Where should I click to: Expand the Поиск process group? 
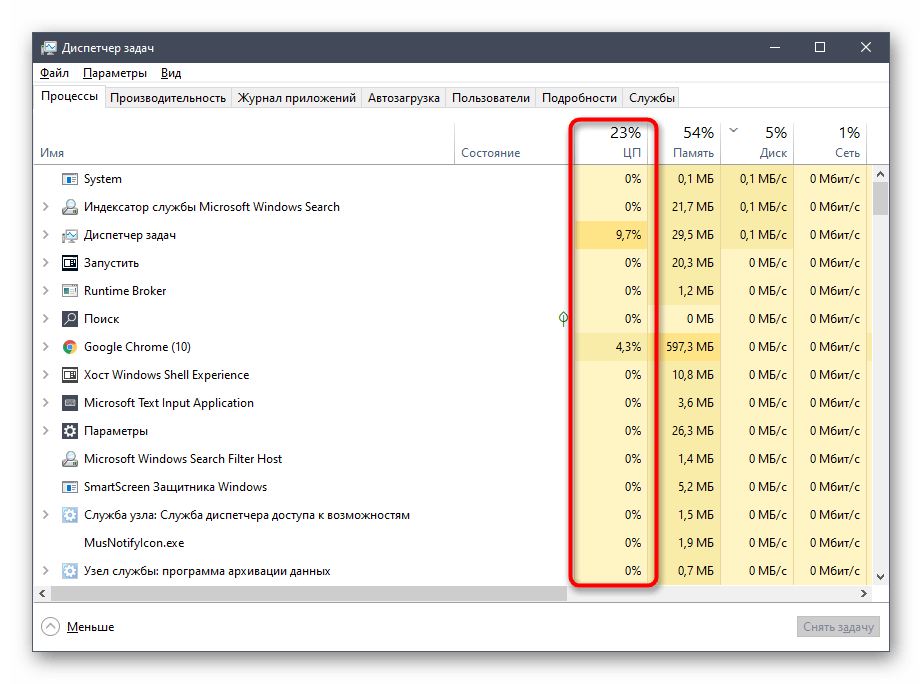45,319
